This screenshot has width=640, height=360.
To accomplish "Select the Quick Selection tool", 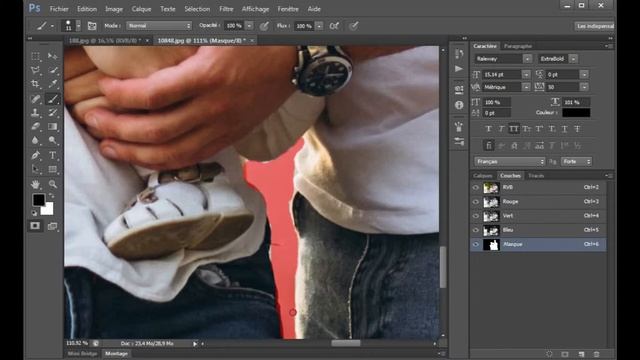I will click(x=53, y=70).
